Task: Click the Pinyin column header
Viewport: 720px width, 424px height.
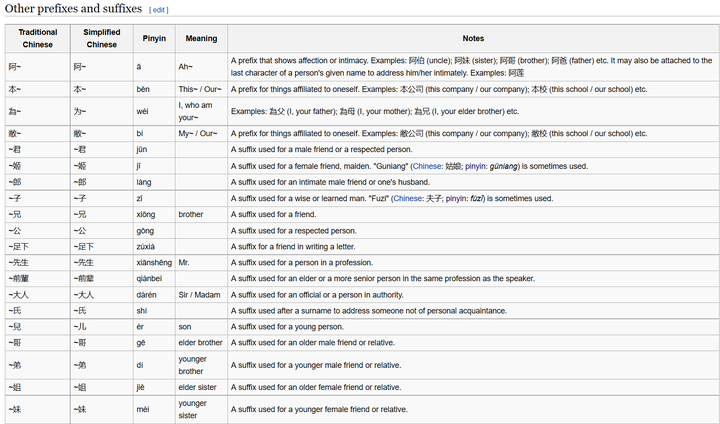Action: pyautogui.click(x=154, y=39)
